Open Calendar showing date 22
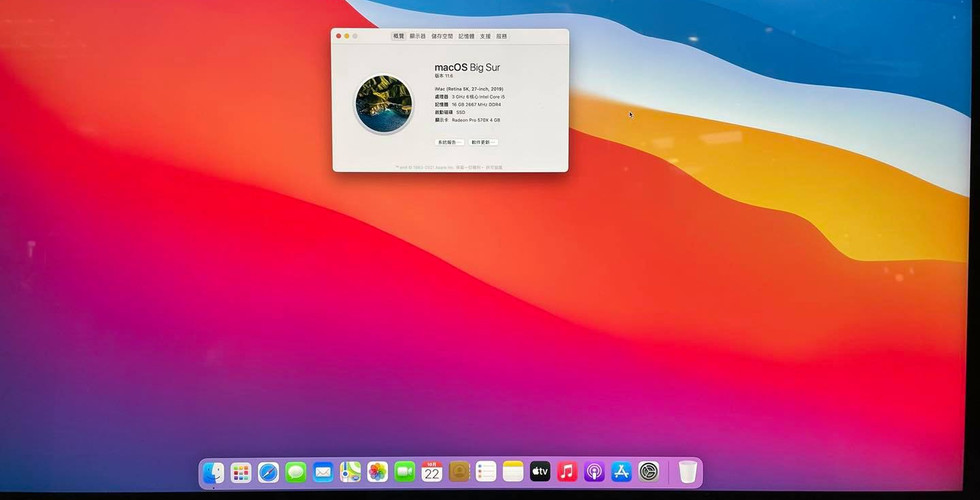The width and height of the screenshot is (980, 500). tap(432, 472)
